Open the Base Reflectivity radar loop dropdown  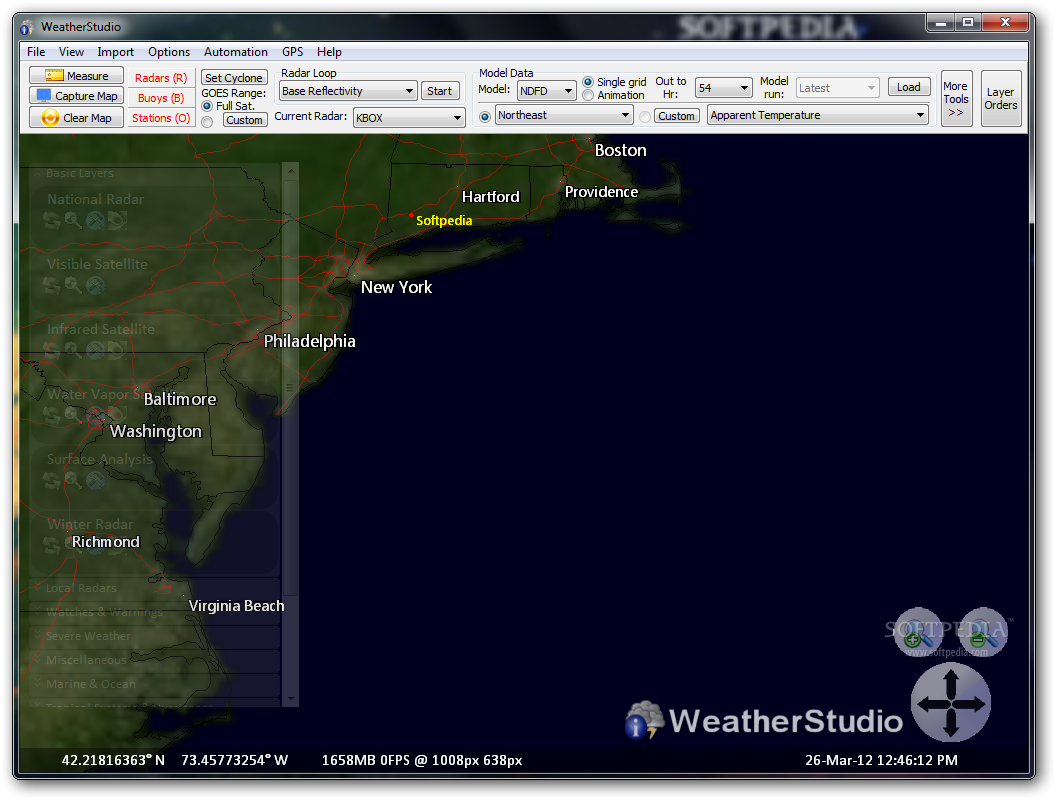pyautogui.click(x=348, y=91)
